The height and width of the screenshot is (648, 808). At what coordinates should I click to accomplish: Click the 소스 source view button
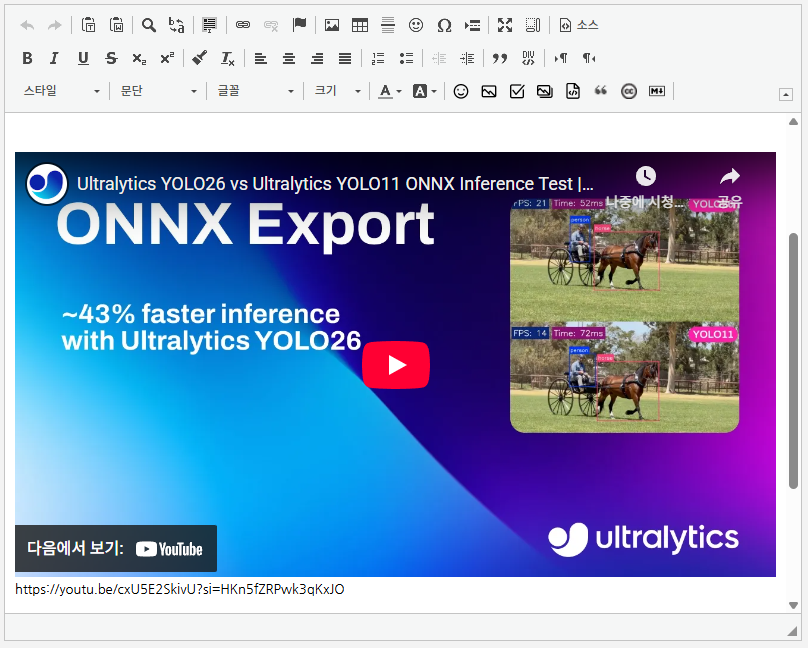pyautogui.click(x=578, y=25)
